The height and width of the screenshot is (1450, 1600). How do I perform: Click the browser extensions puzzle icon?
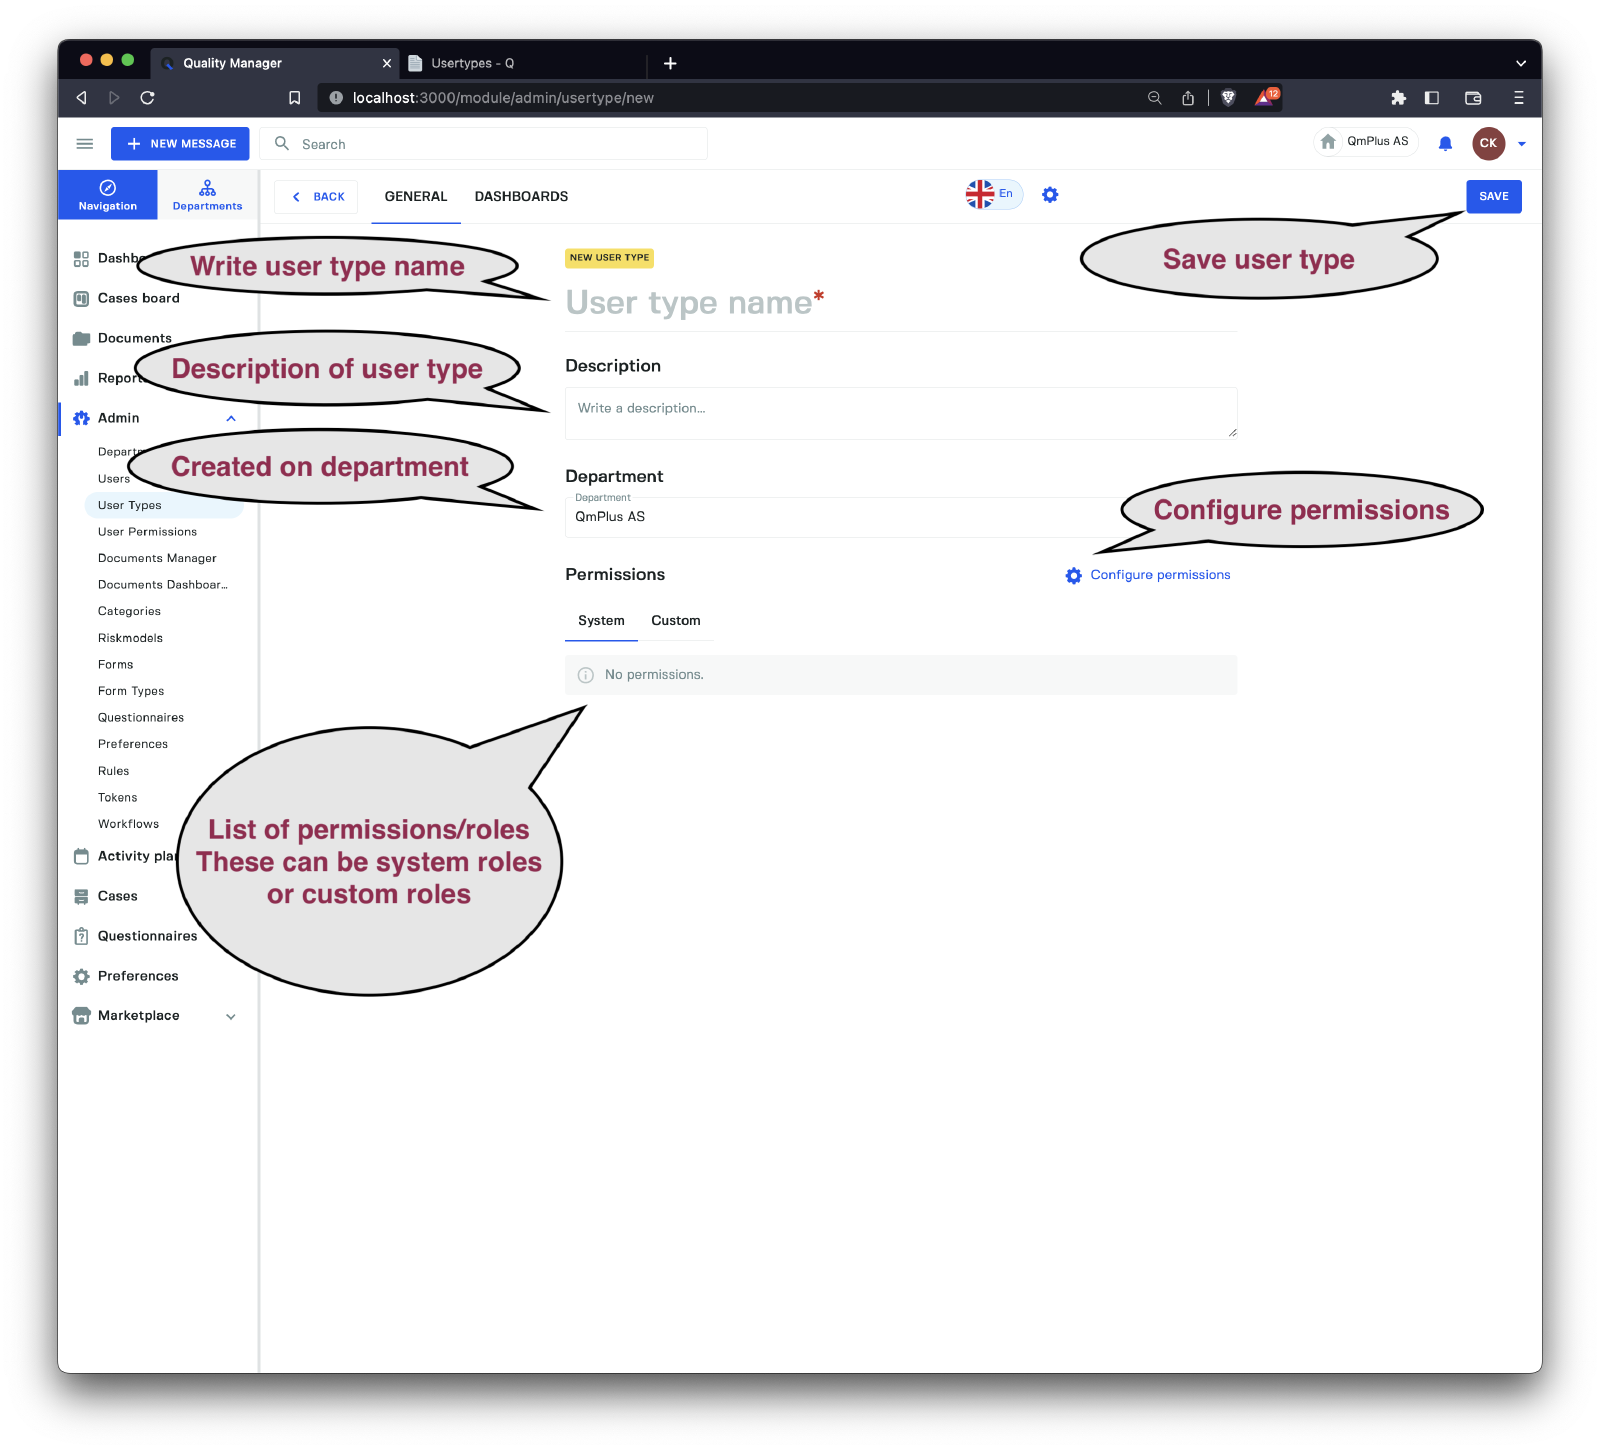pos(1398,98)
